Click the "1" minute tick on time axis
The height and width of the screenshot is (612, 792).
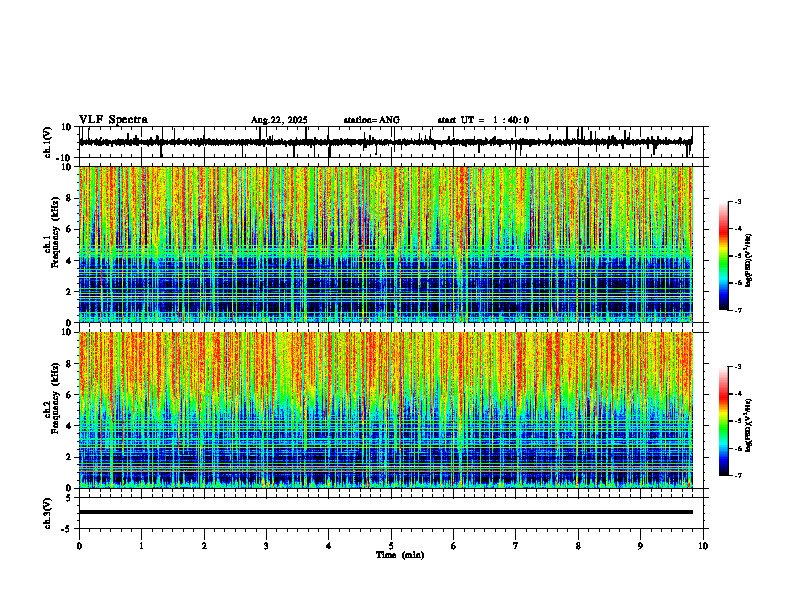click(141, 546)
